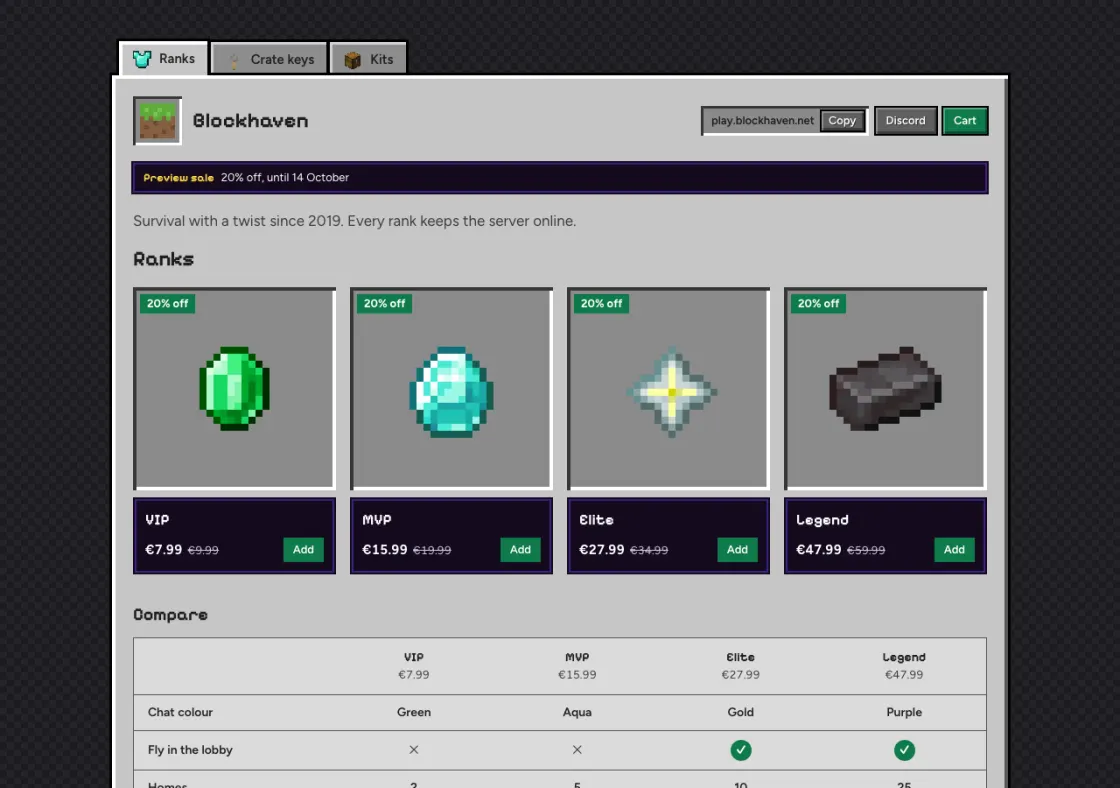Click the green checkmark under Elite
Screen dimensions: 1120x788
(x=741, y=750)
